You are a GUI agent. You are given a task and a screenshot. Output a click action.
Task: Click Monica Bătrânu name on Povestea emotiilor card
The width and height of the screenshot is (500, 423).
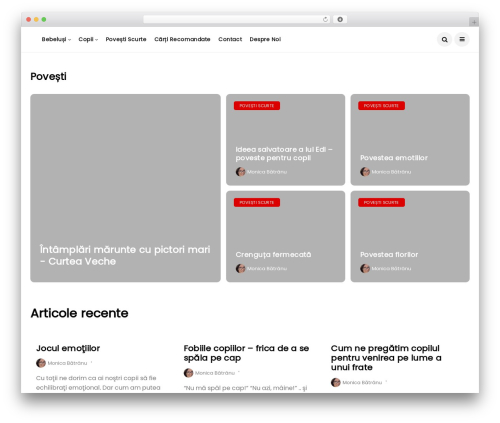click(x=391, y=172)
